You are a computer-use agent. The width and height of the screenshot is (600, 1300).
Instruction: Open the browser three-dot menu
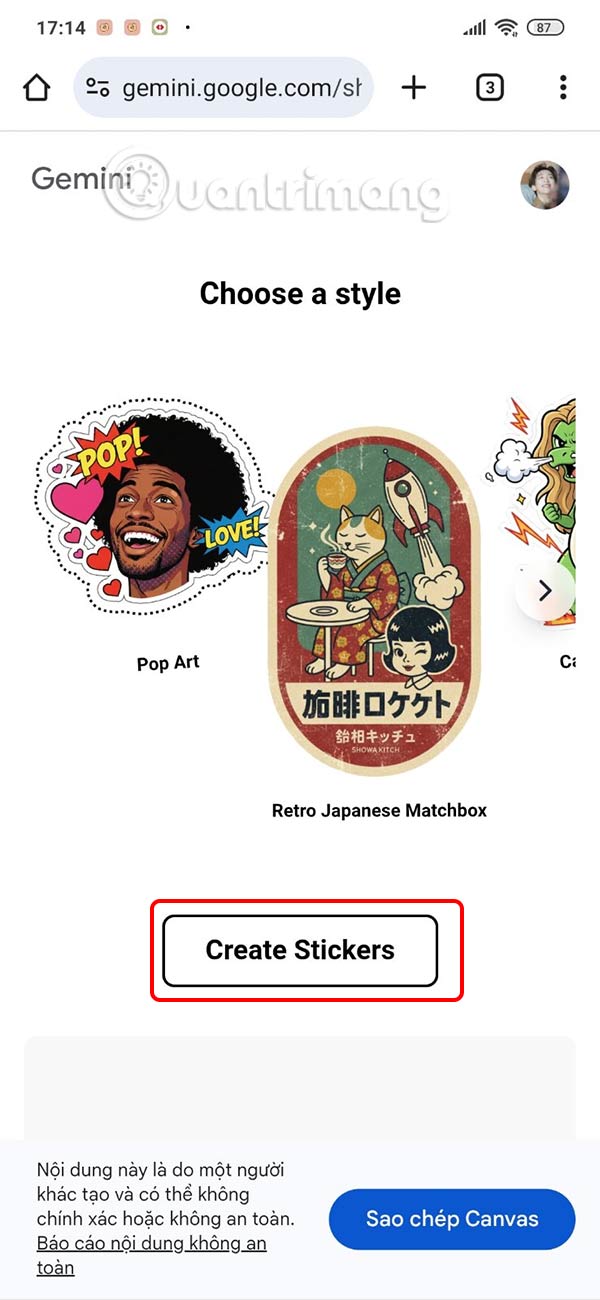563,88
